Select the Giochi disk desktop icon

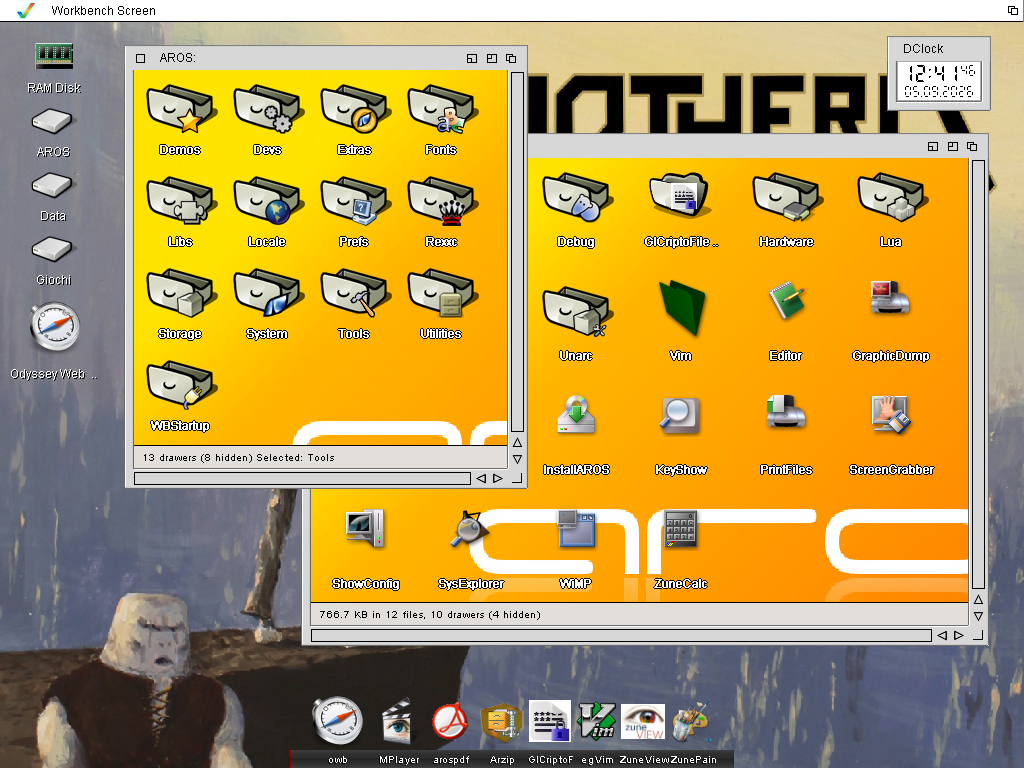coord(52,249)
